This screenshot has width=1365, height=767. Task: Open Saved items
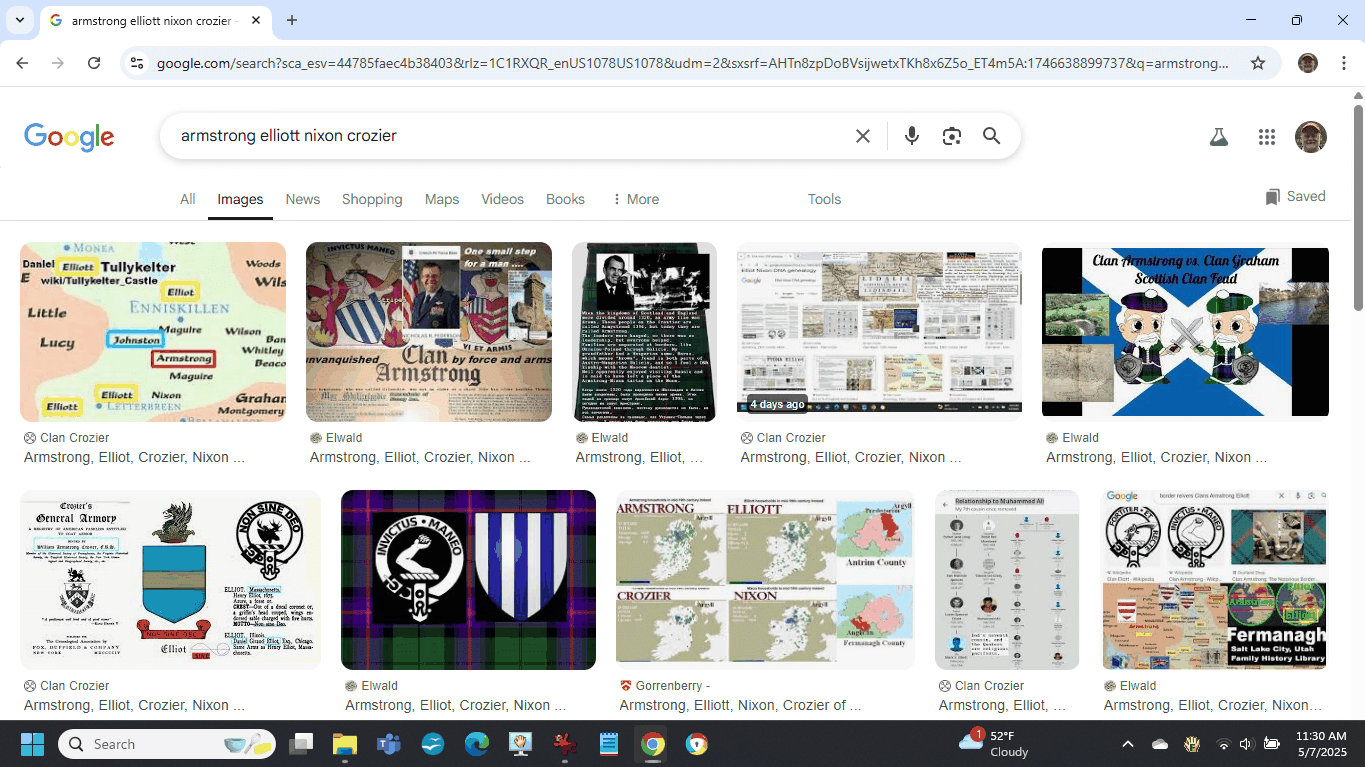(x=1295, y=197)
